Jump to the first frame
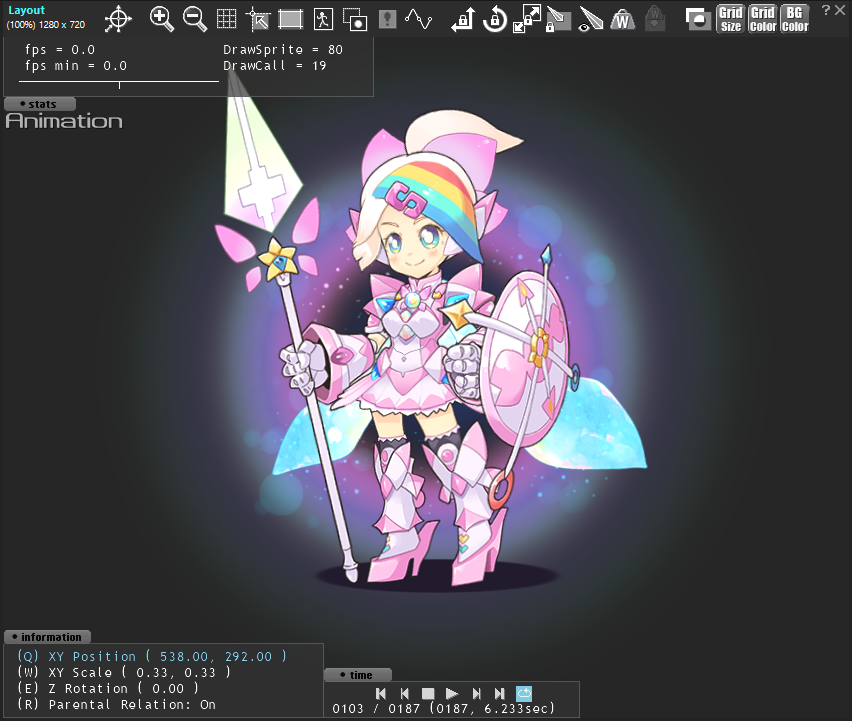 (381, 693)
